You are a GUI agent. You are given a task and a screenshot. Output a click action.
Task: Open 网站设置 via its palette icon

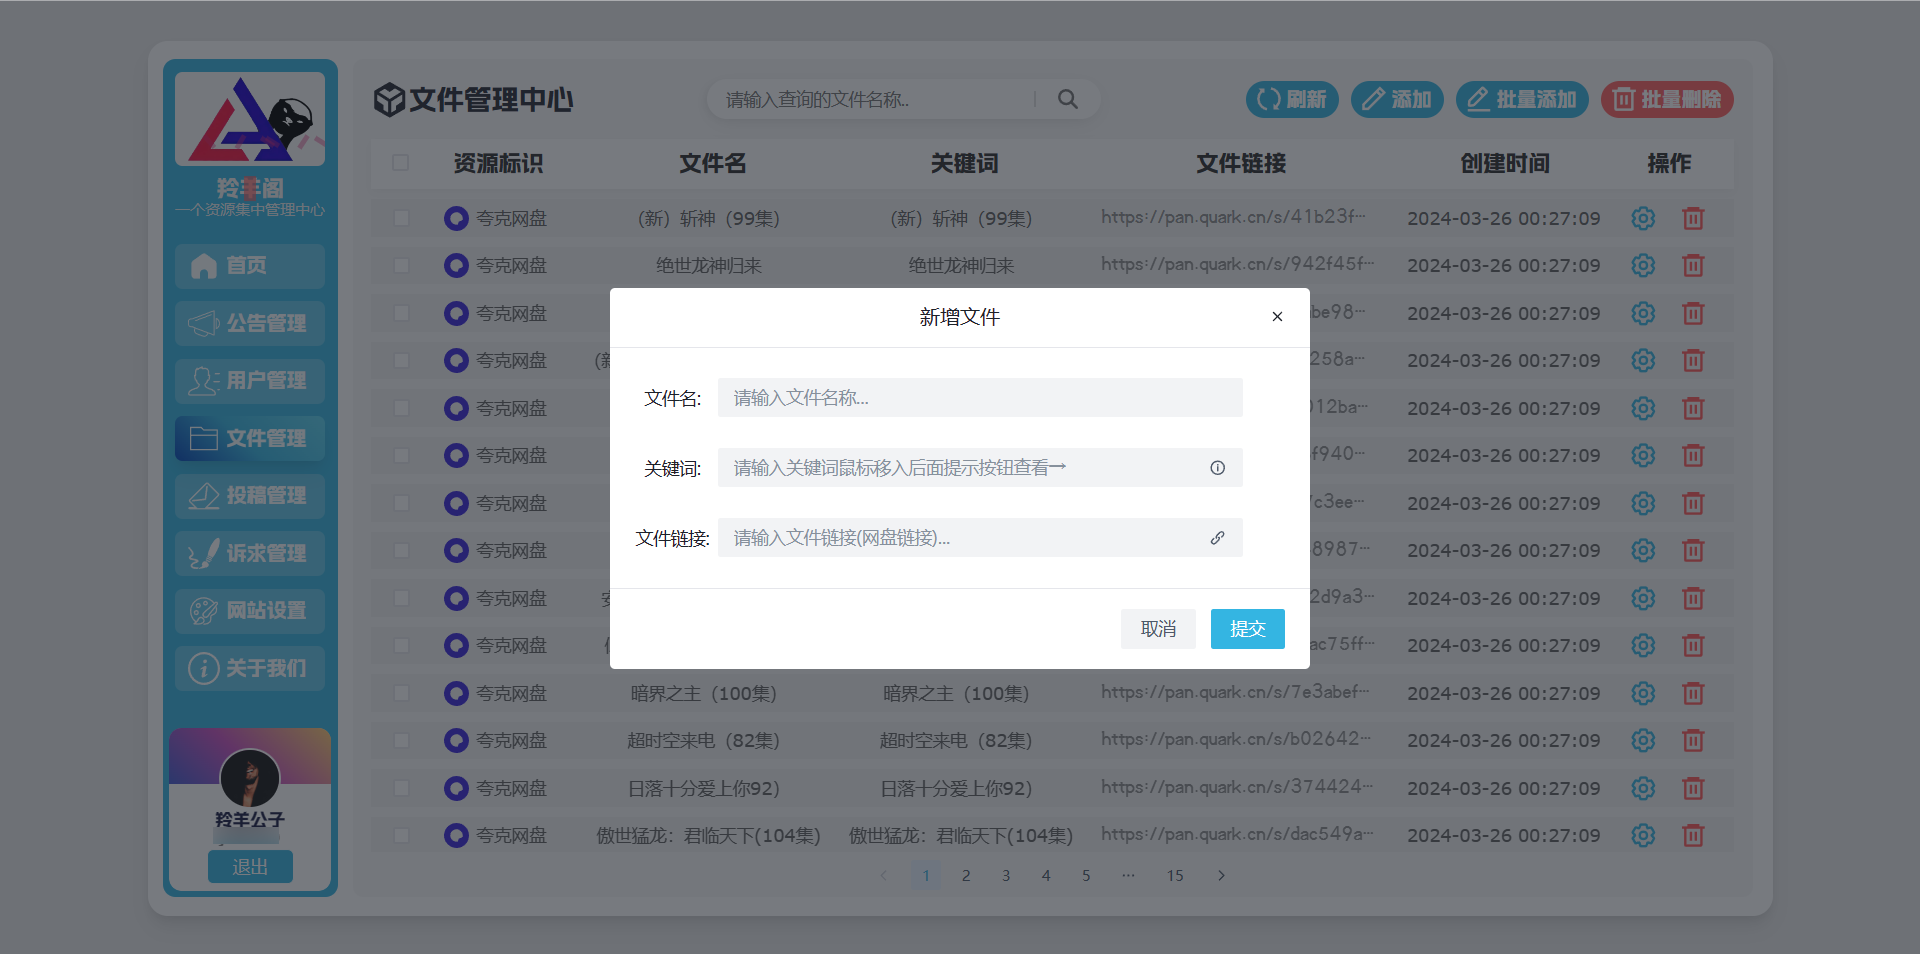[x=203, y=611]
